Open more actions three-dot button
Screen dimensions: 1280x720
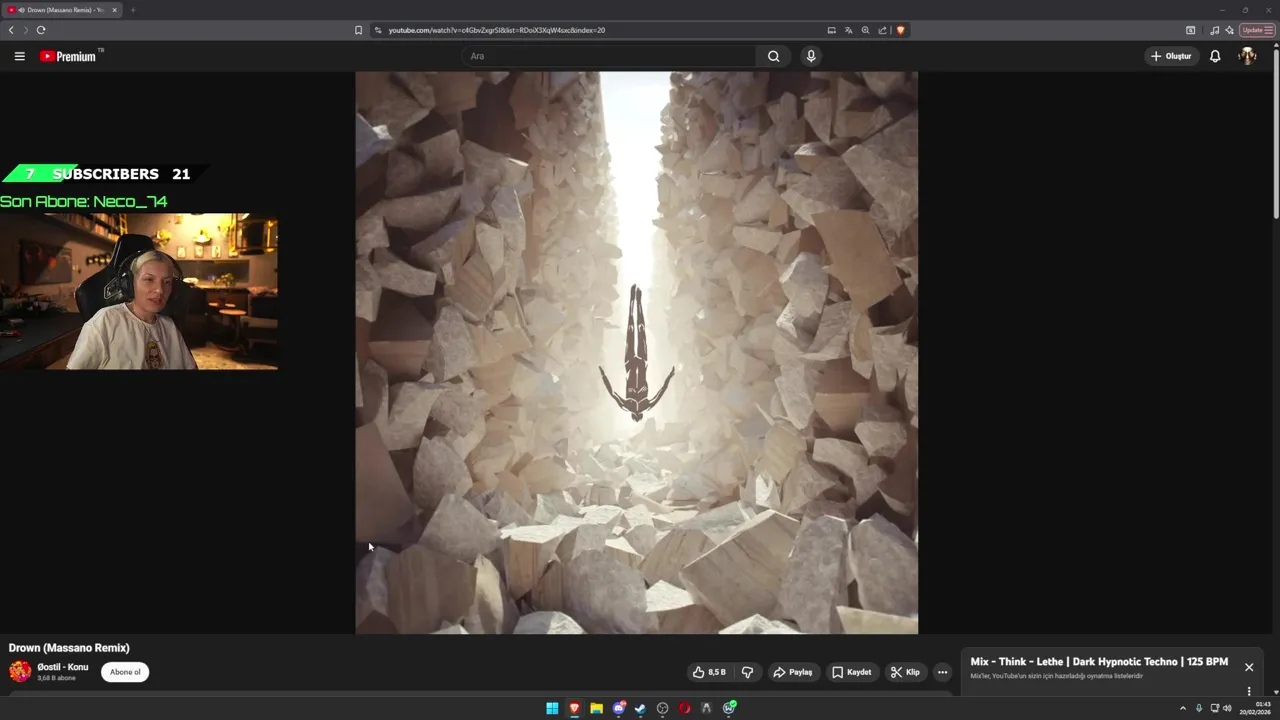click(942, 672)
